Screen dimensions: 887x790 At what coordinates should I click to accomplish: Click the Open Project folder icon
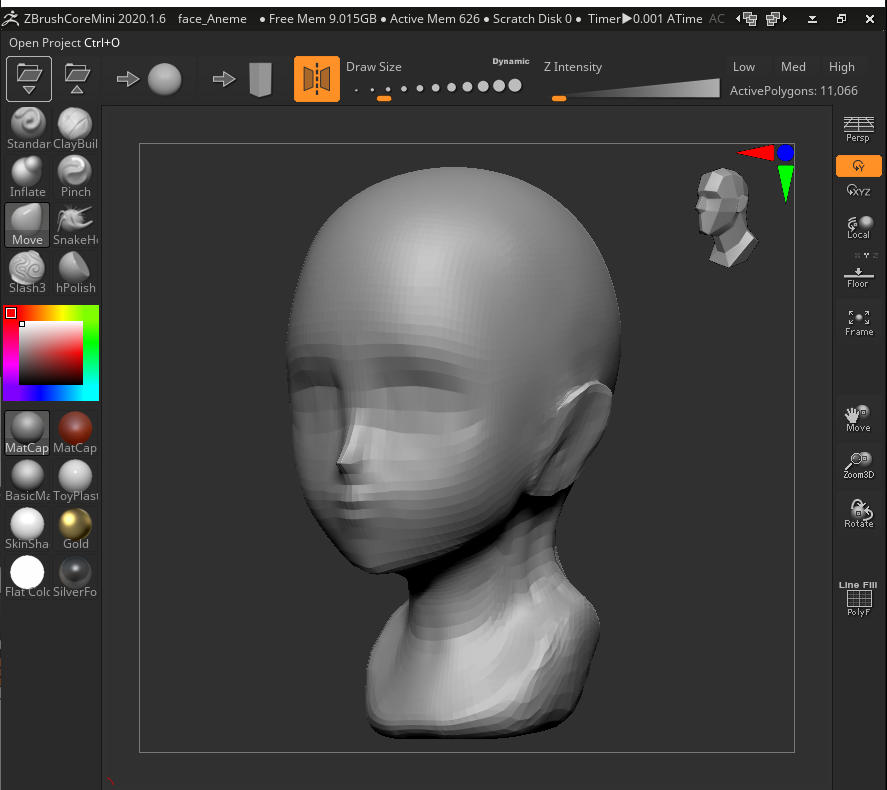tap(29, 79)
